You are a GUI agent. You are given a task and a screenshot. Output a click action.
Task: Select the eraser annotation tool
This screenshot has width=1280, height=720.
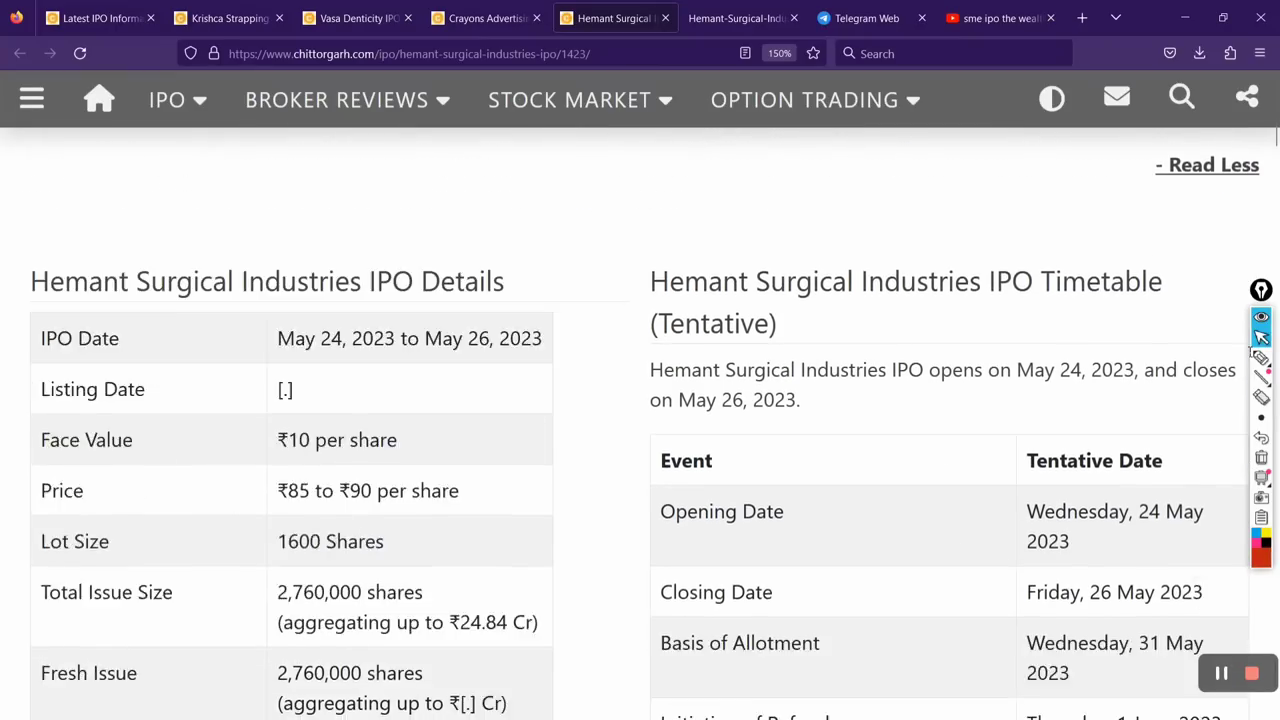click(1261, 397)
